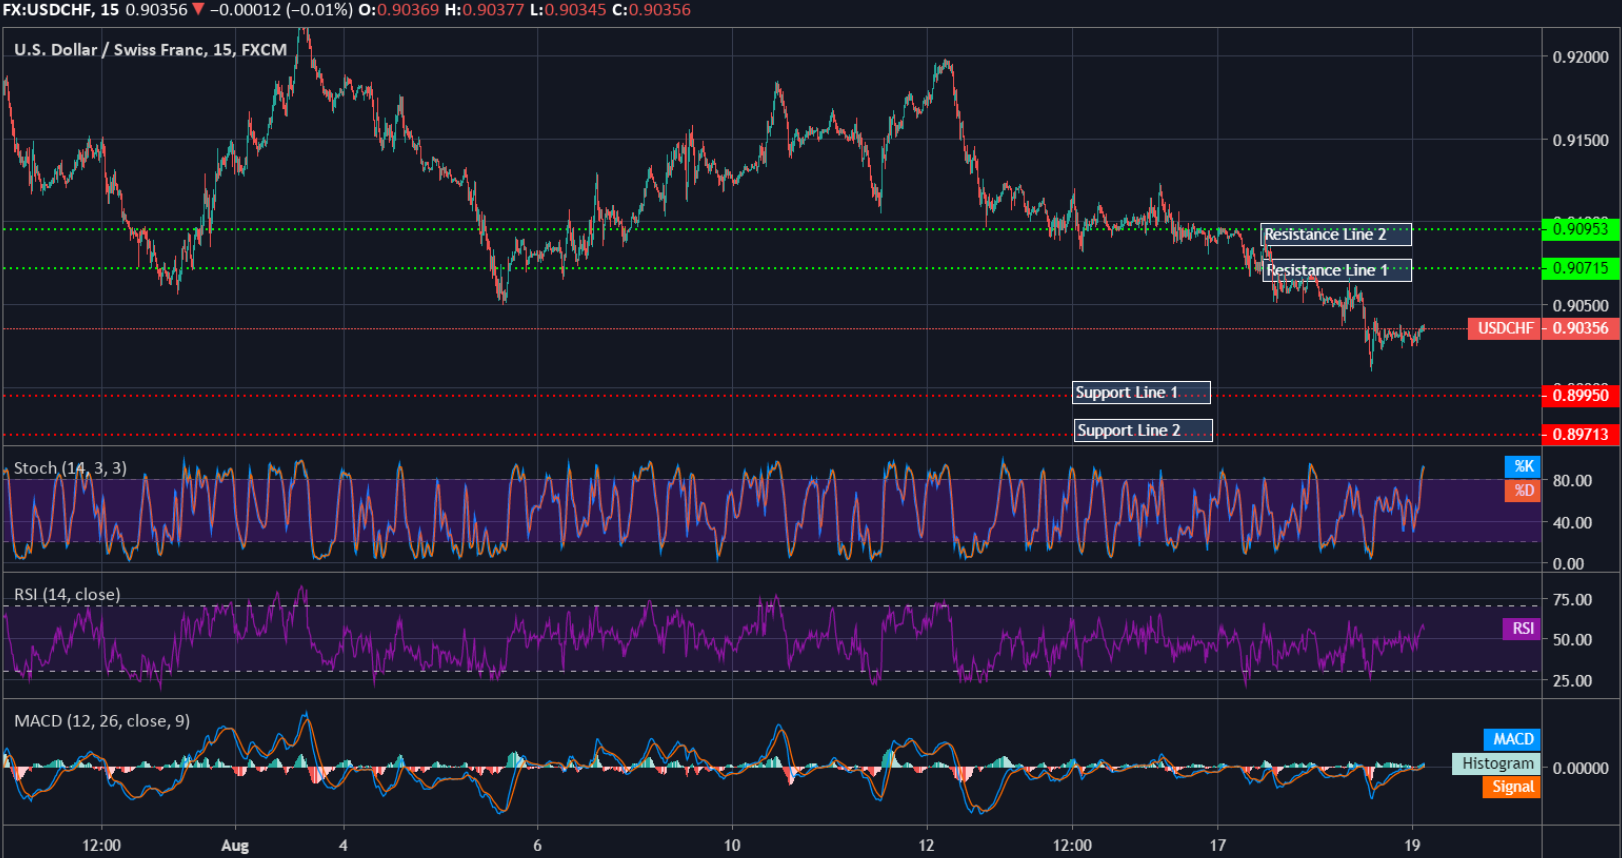Click the Resistance Line 2 label
1622x858 pixels.
click(x=1335, y=234)
